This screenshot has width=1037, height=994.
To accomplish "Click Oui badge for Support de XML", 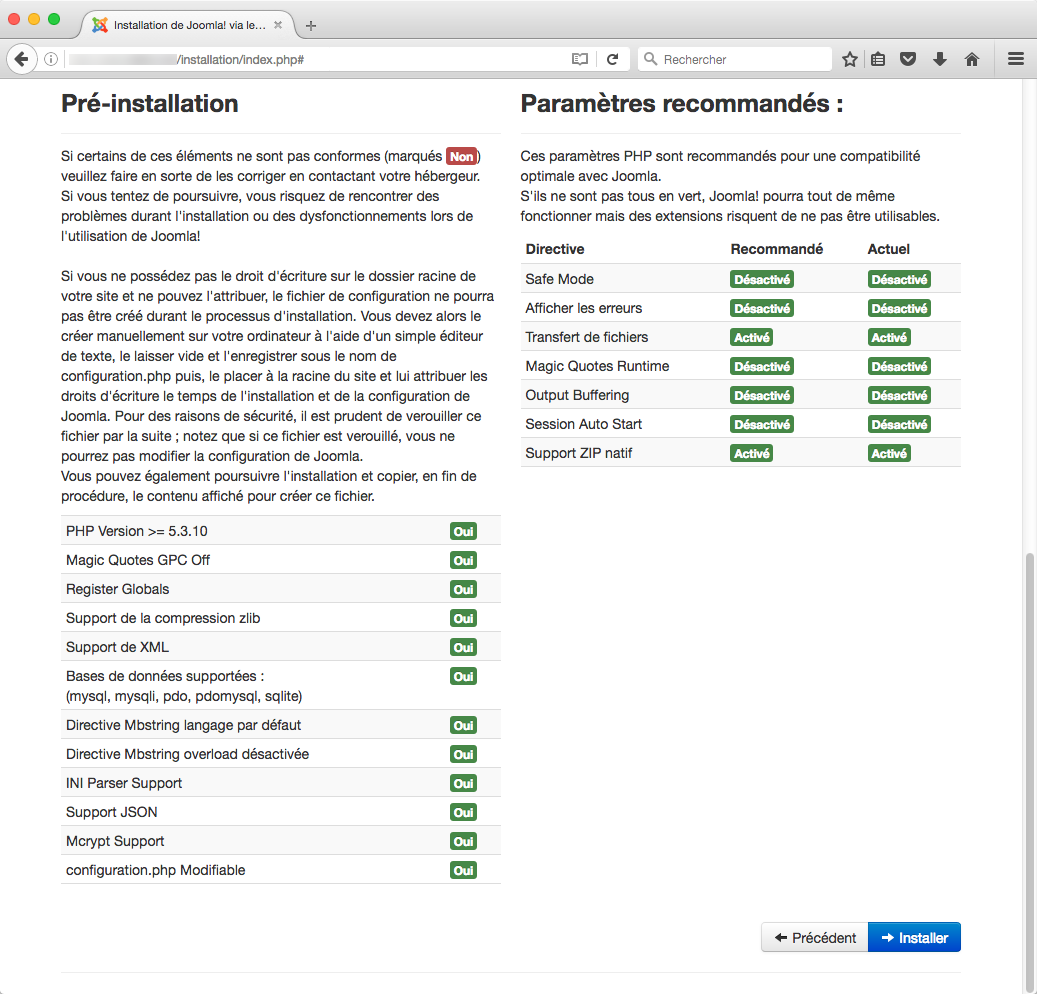I will click(x=463, y=648).
